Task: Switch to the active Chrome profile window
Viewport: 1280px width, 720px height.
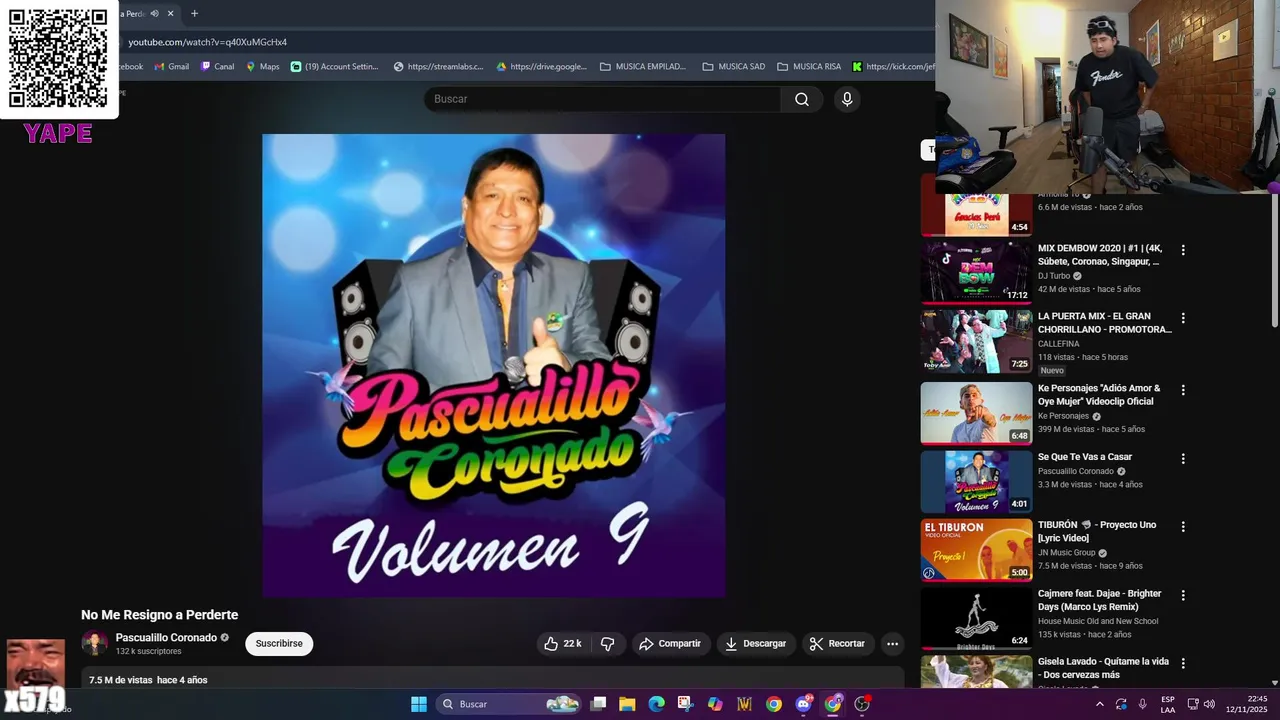Action: pyautogui.click(x=833, y=704)
